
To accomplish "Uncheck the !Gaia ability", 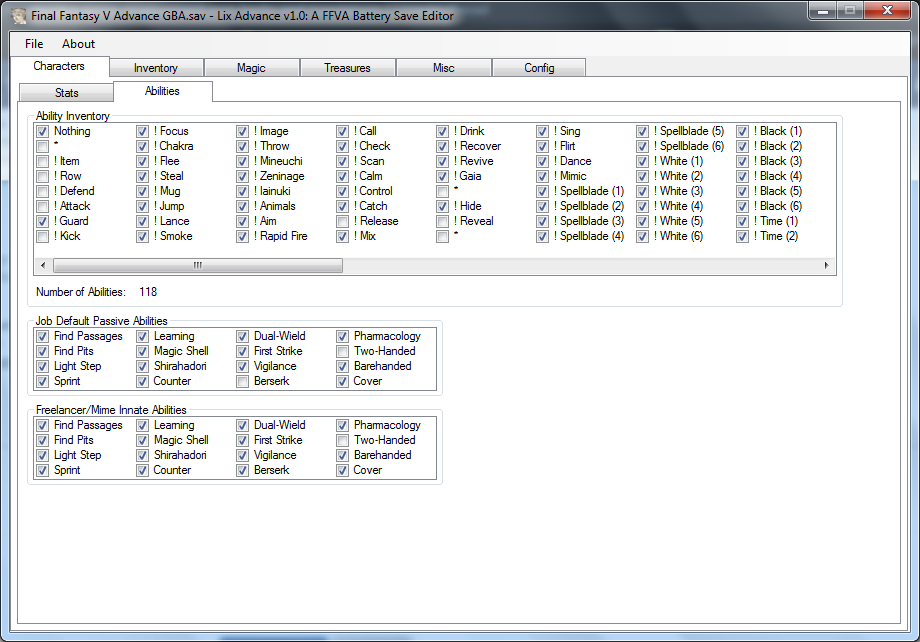I will tap(442, 176).
